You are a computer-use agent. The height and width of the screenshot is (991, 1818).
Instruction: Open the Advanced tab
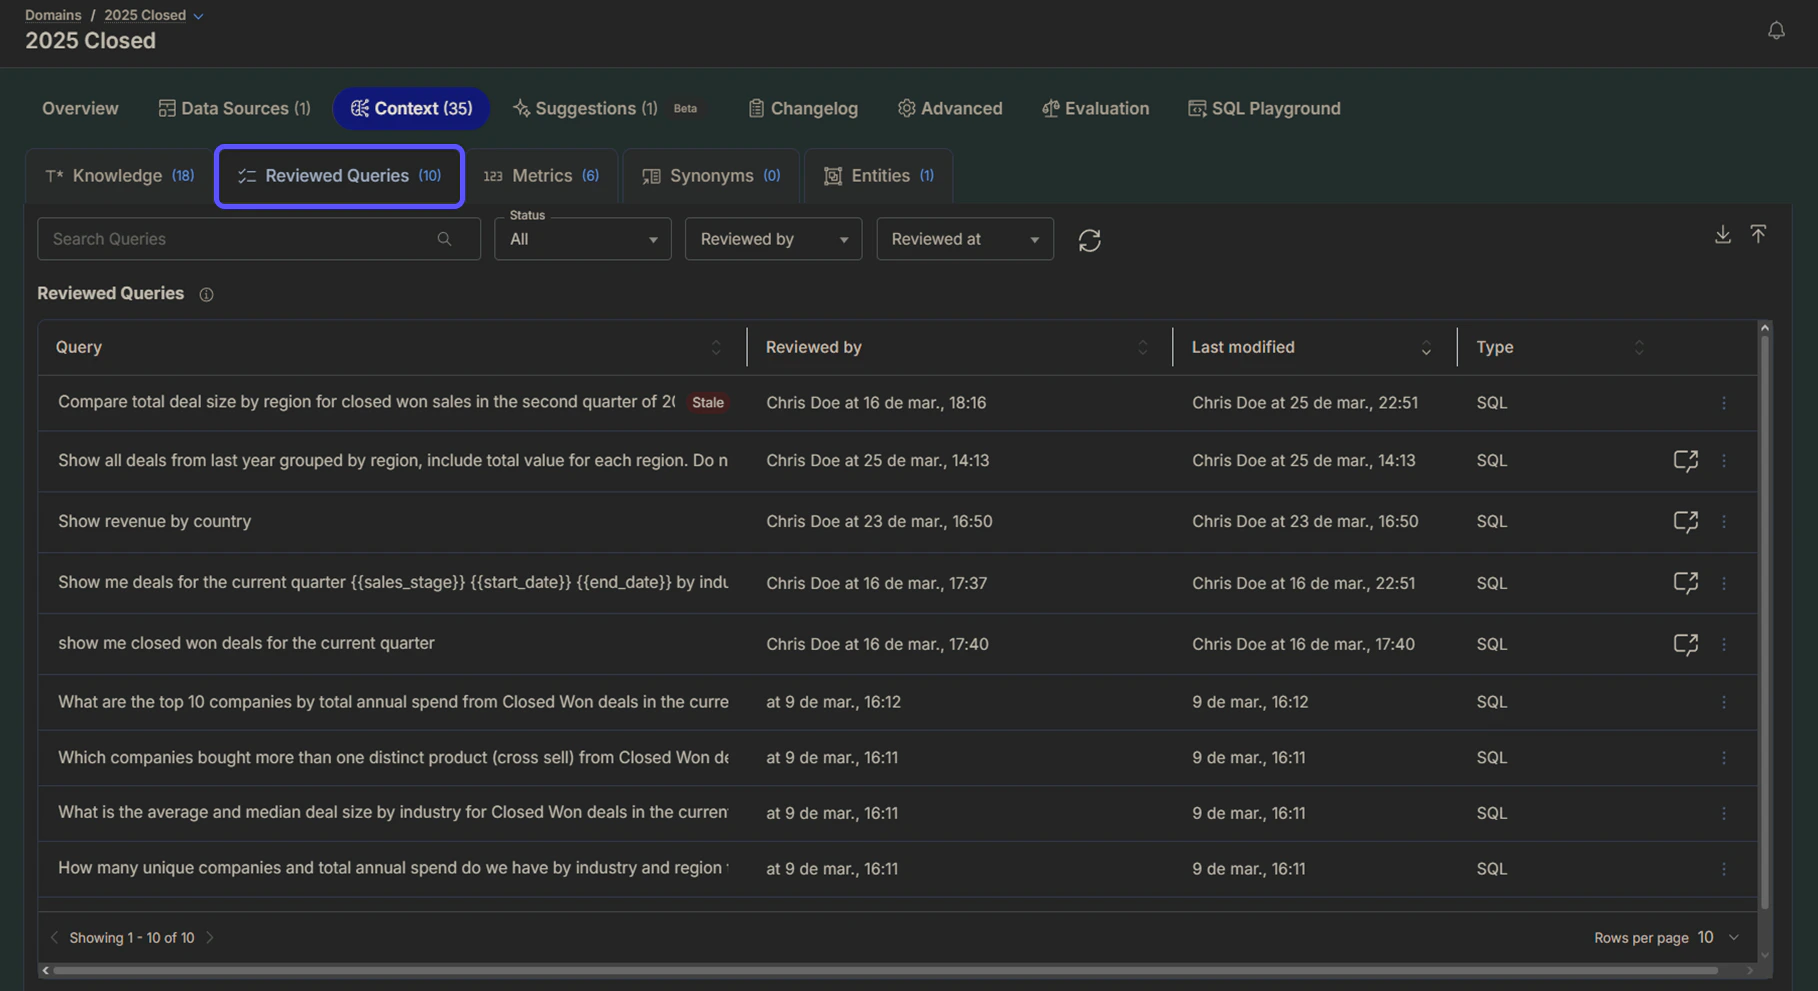pyautogui.click(x=950, y=108)
